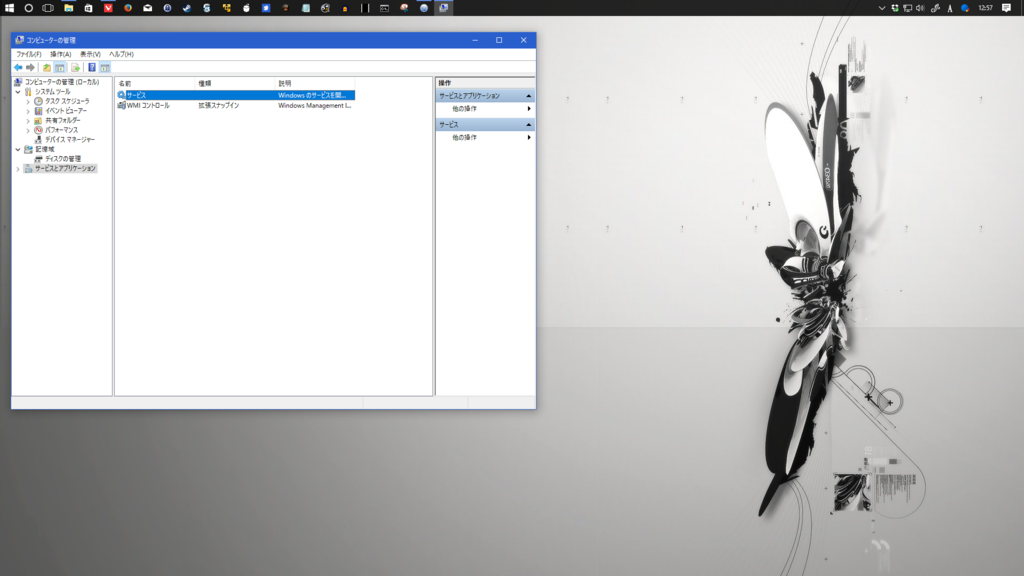Image resolution: width=1024 pixels, height=576 pixels.
Task: Expand the イベント ビューアー node
Action: (x=28, y=111)
